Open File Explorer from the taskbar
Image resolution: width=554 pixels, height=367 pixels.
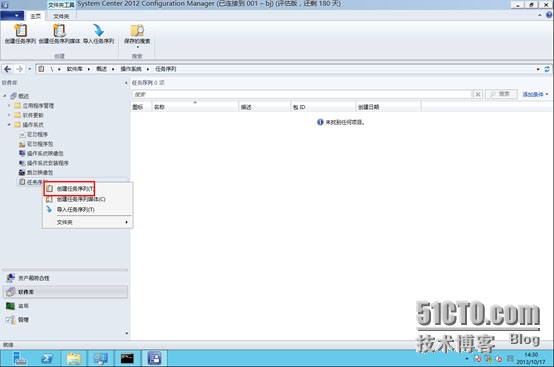[x=73, y=359]
